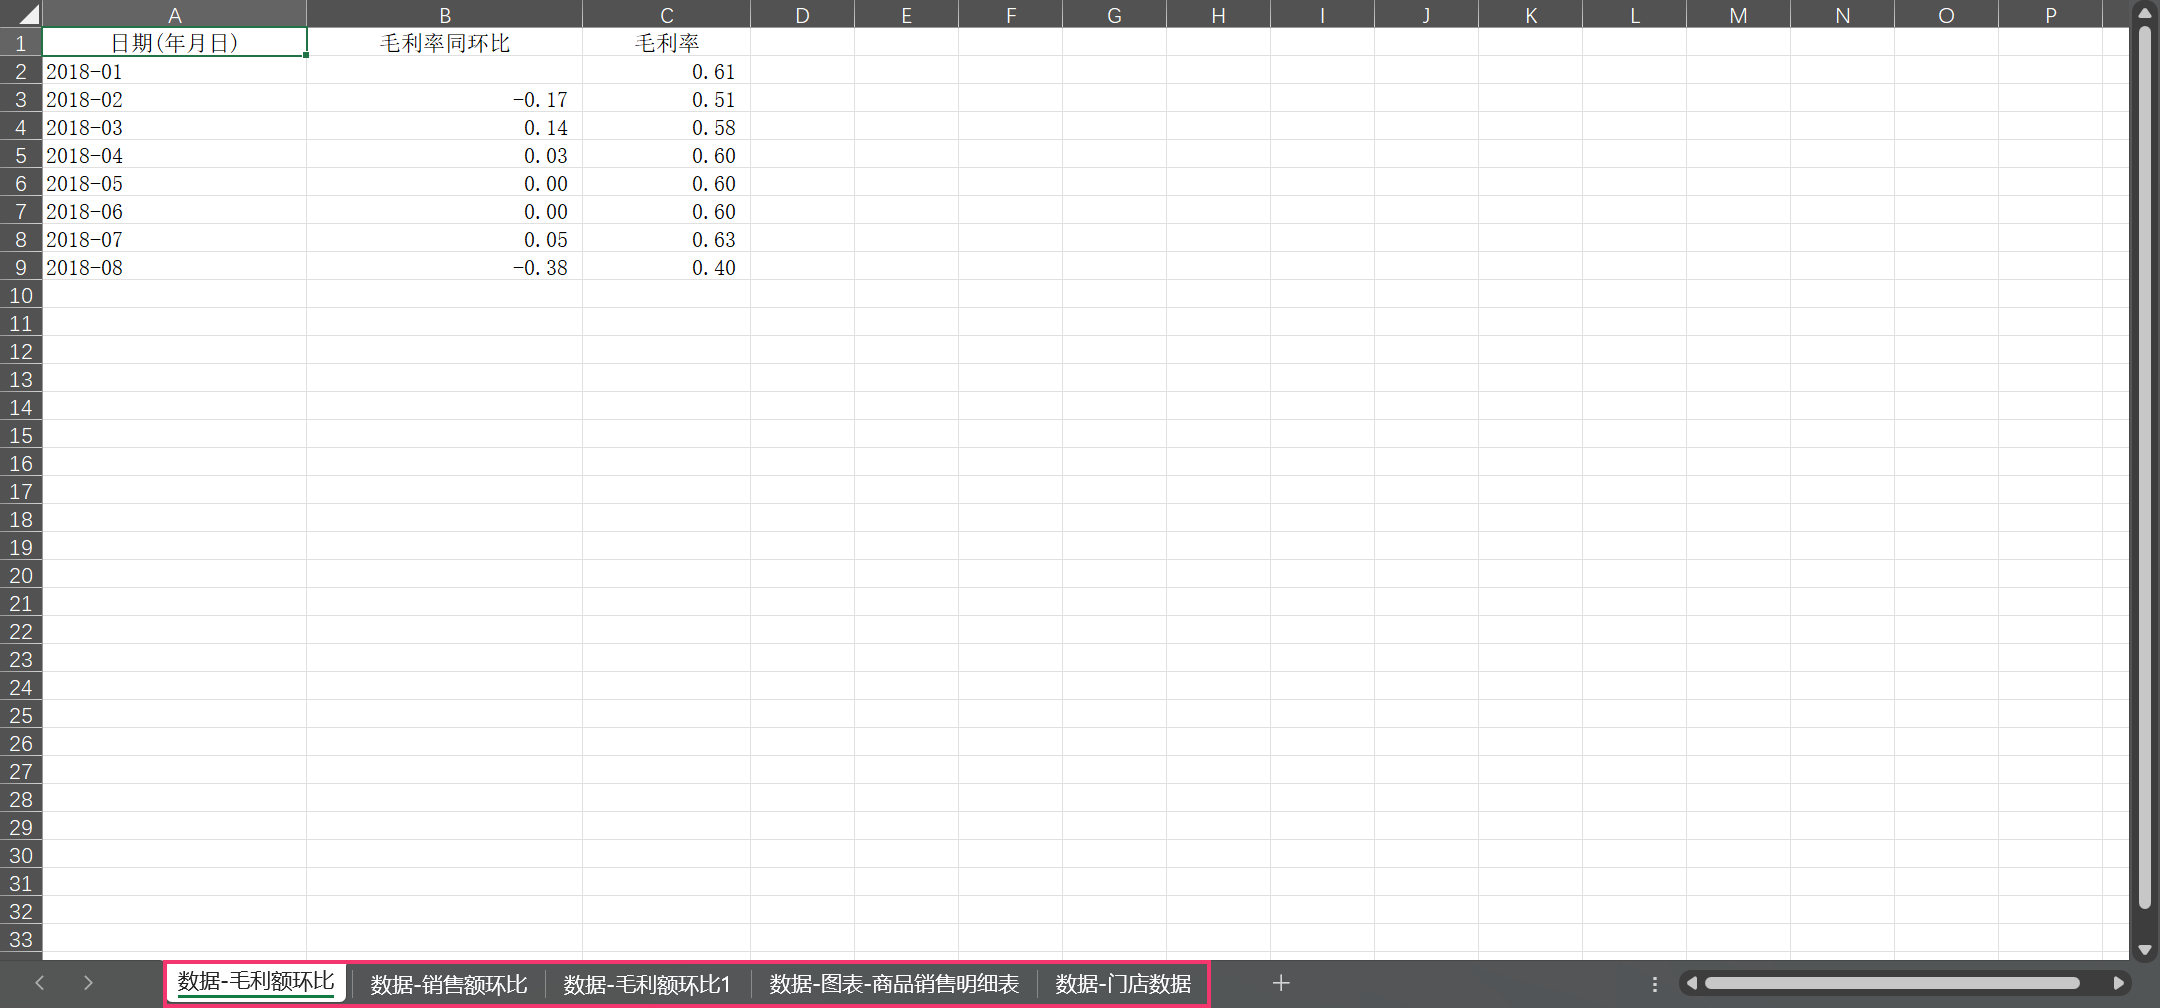This screenshot has width=2160, height=1008.
Task: Click the -0.38 value cell
Action: coord(445,267)
